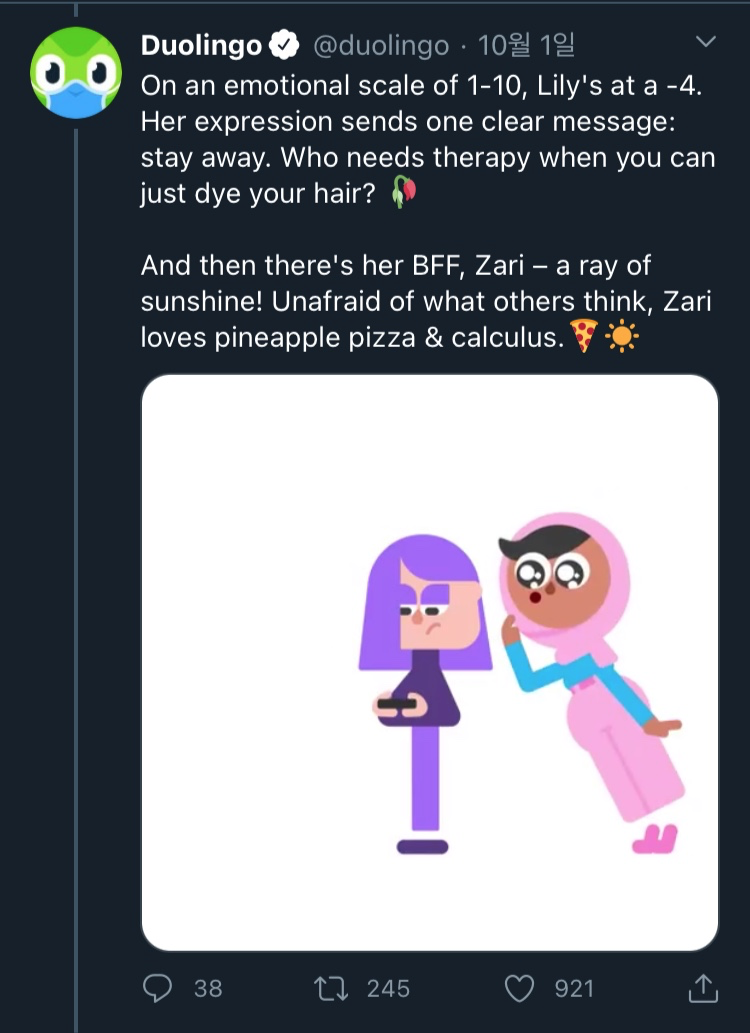Screen dimensions: 750x1033
Task: Share the tweet via the upload icon
Action: pyautogui.click(x=703, y=988)
